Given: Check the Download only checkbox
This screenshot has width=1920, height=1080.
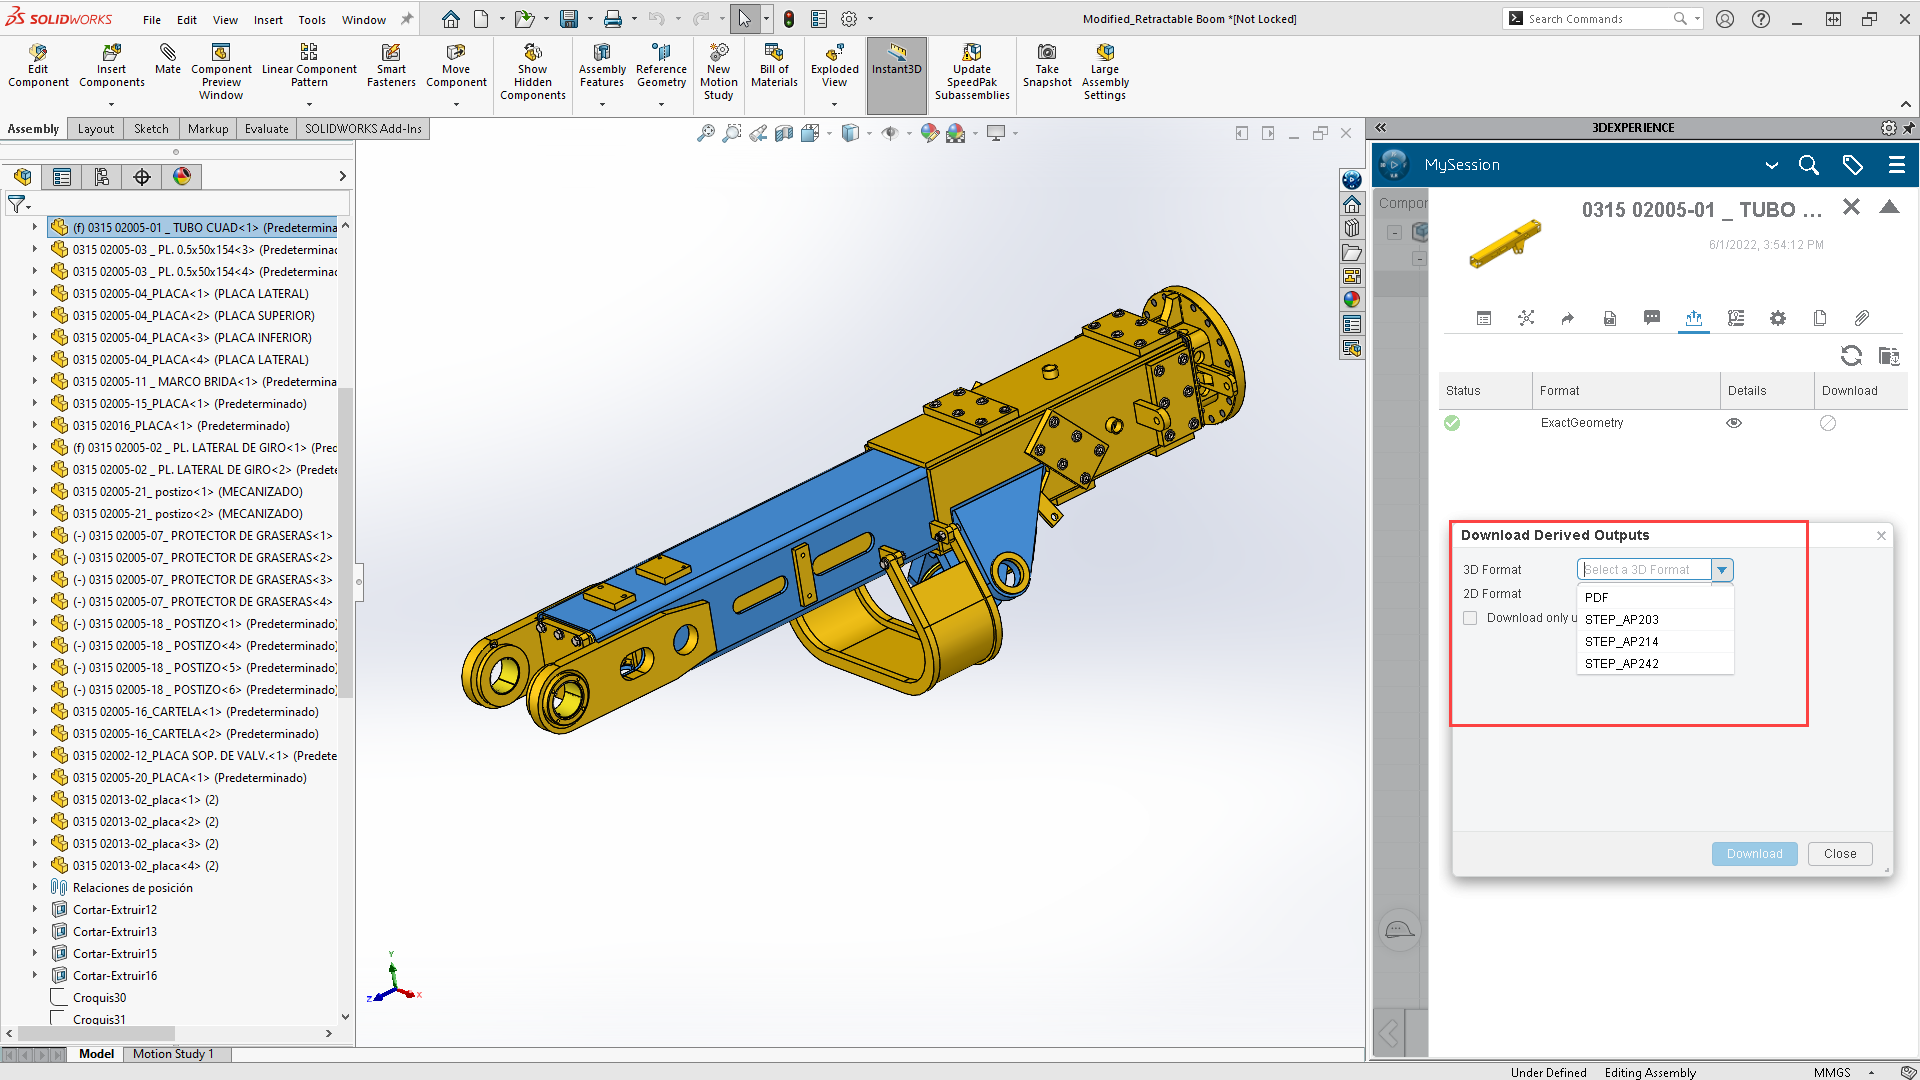Looking at the screenshot, I should pos(1470,618).
